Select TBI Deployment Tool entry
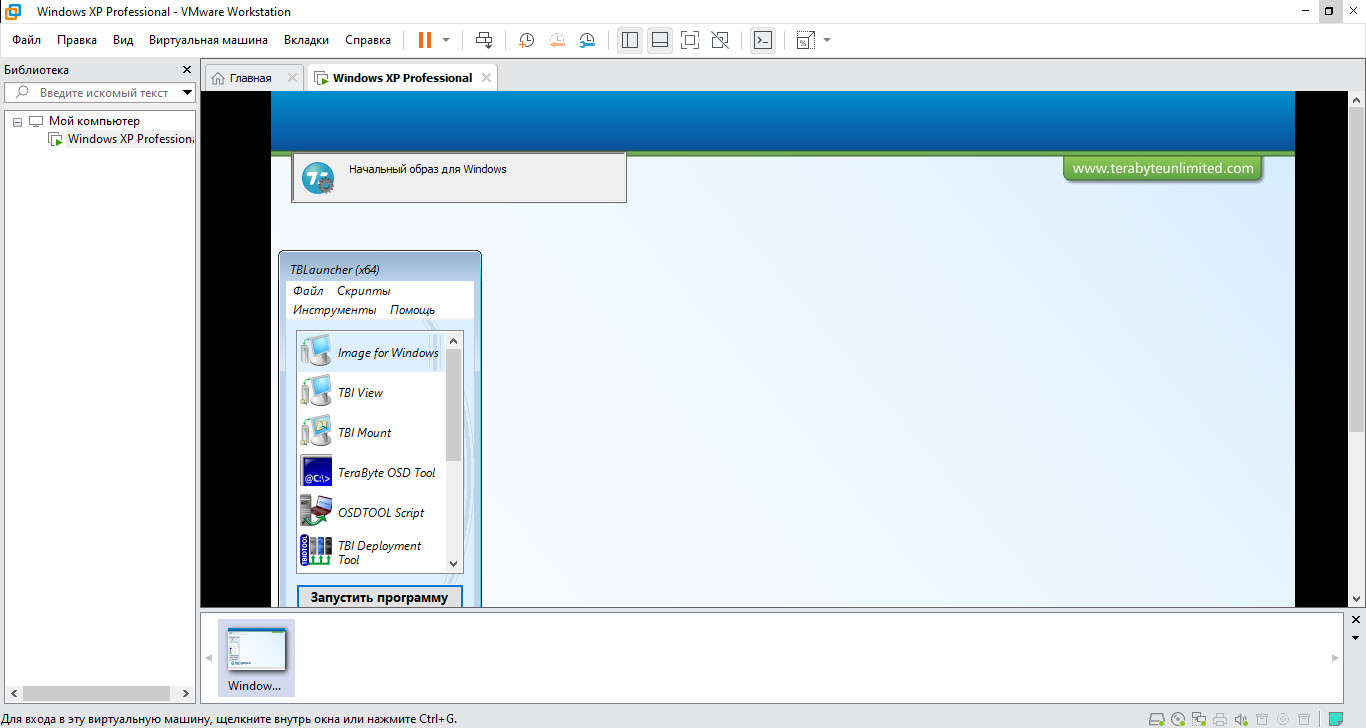This screenshot has height=728, width=1366. tap(372, 553)
